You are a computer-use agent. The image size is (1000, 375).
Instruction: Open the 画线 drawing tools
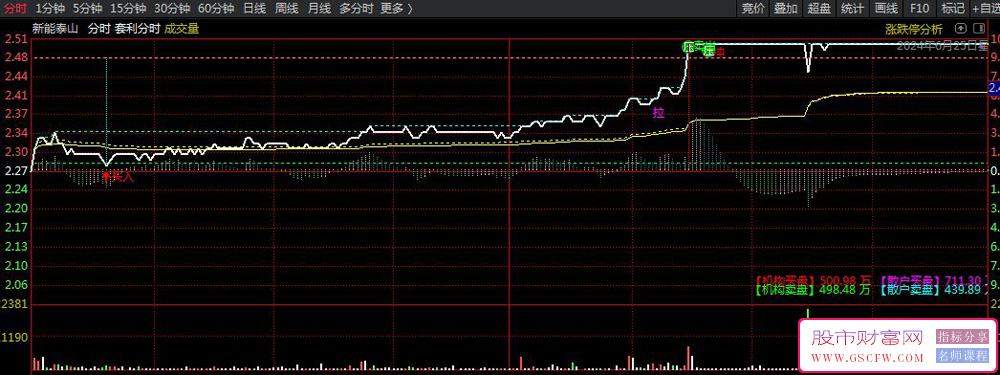[886, 8]
